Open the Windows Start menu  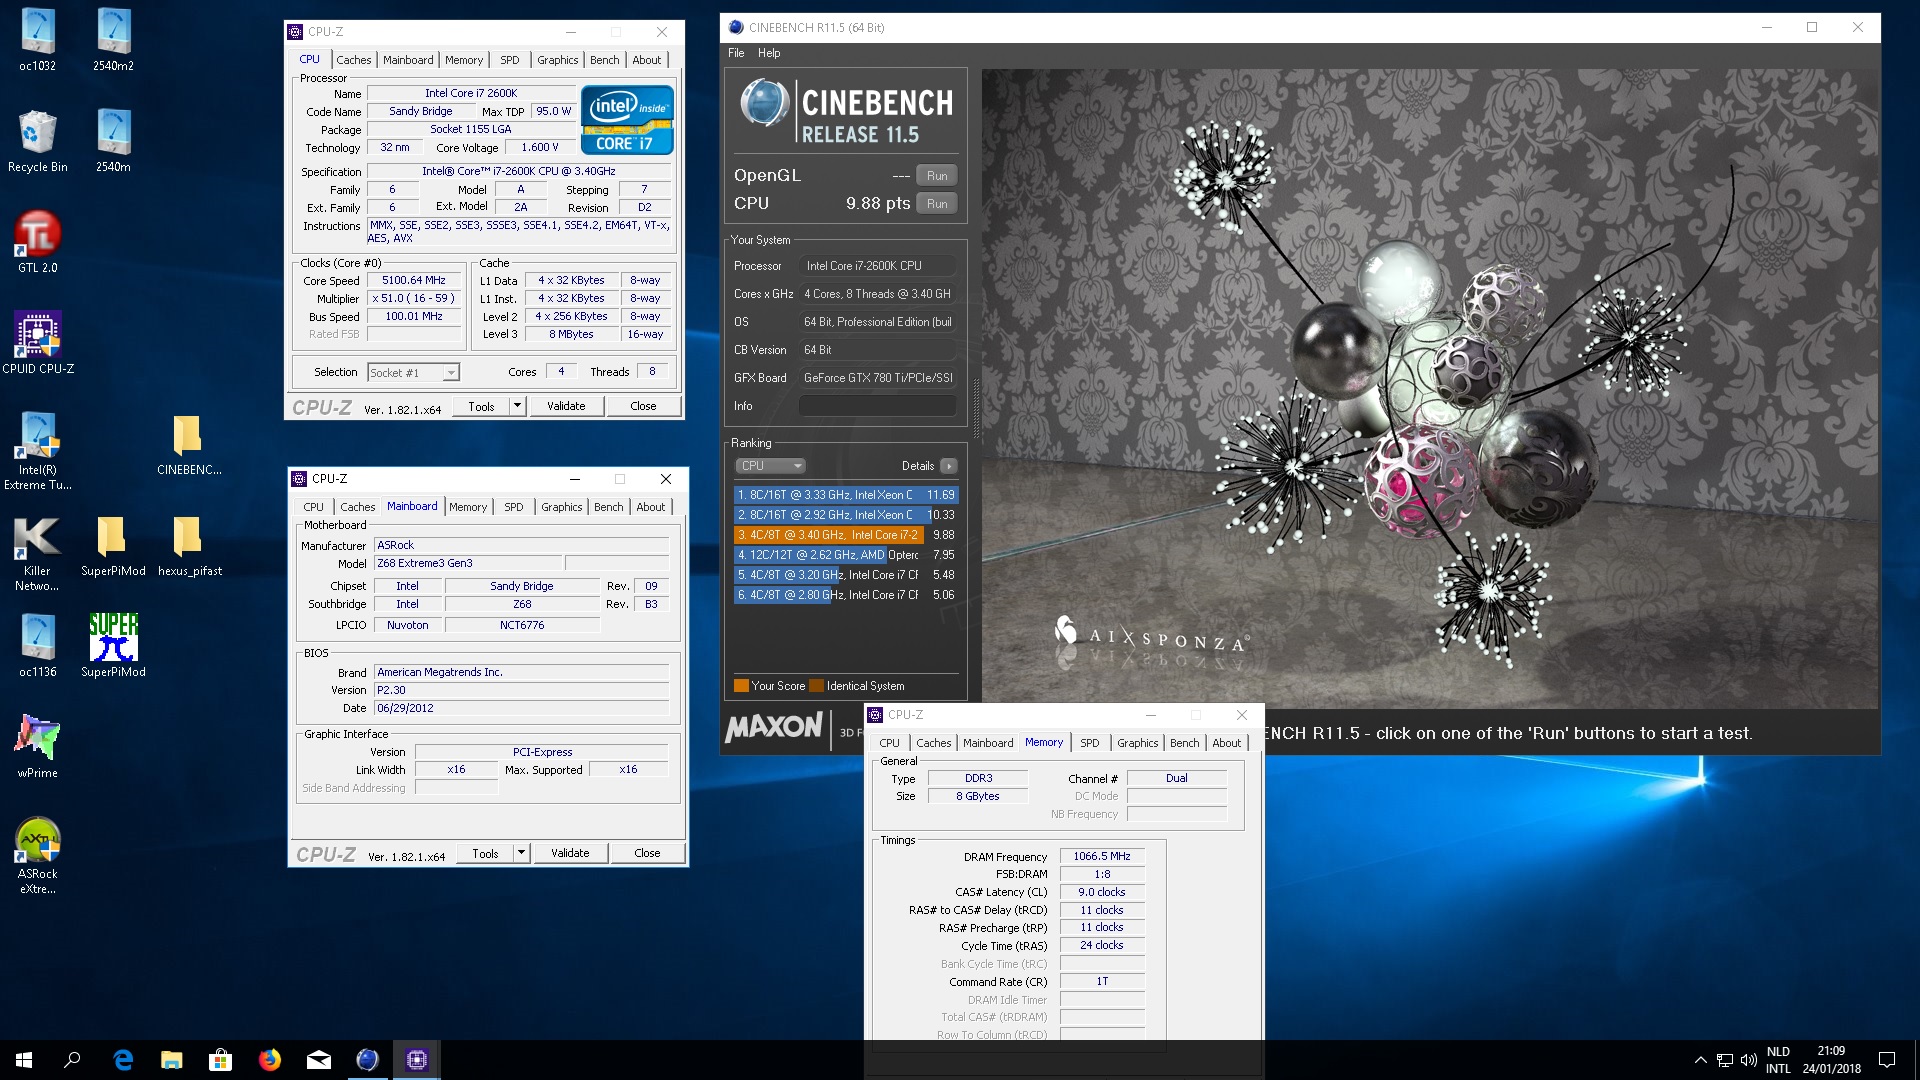(24, 1060)
